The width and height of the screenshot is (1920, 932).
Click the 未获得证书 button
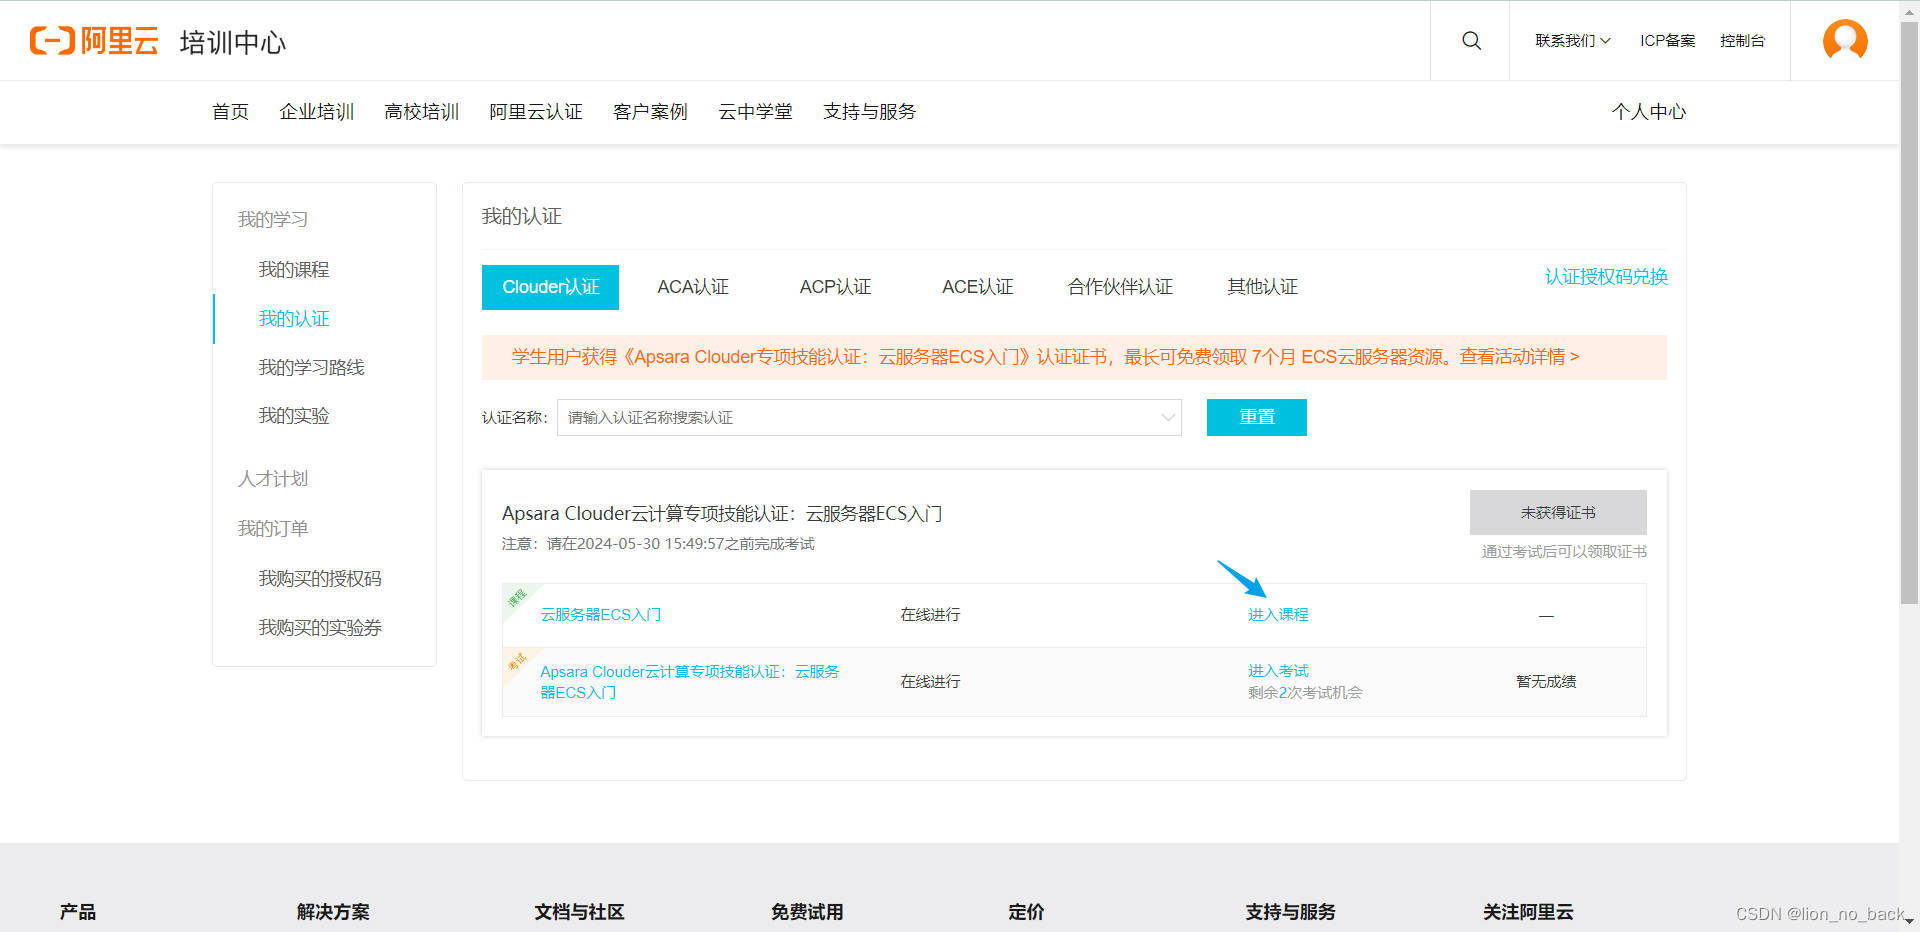tap(1558, 513)
